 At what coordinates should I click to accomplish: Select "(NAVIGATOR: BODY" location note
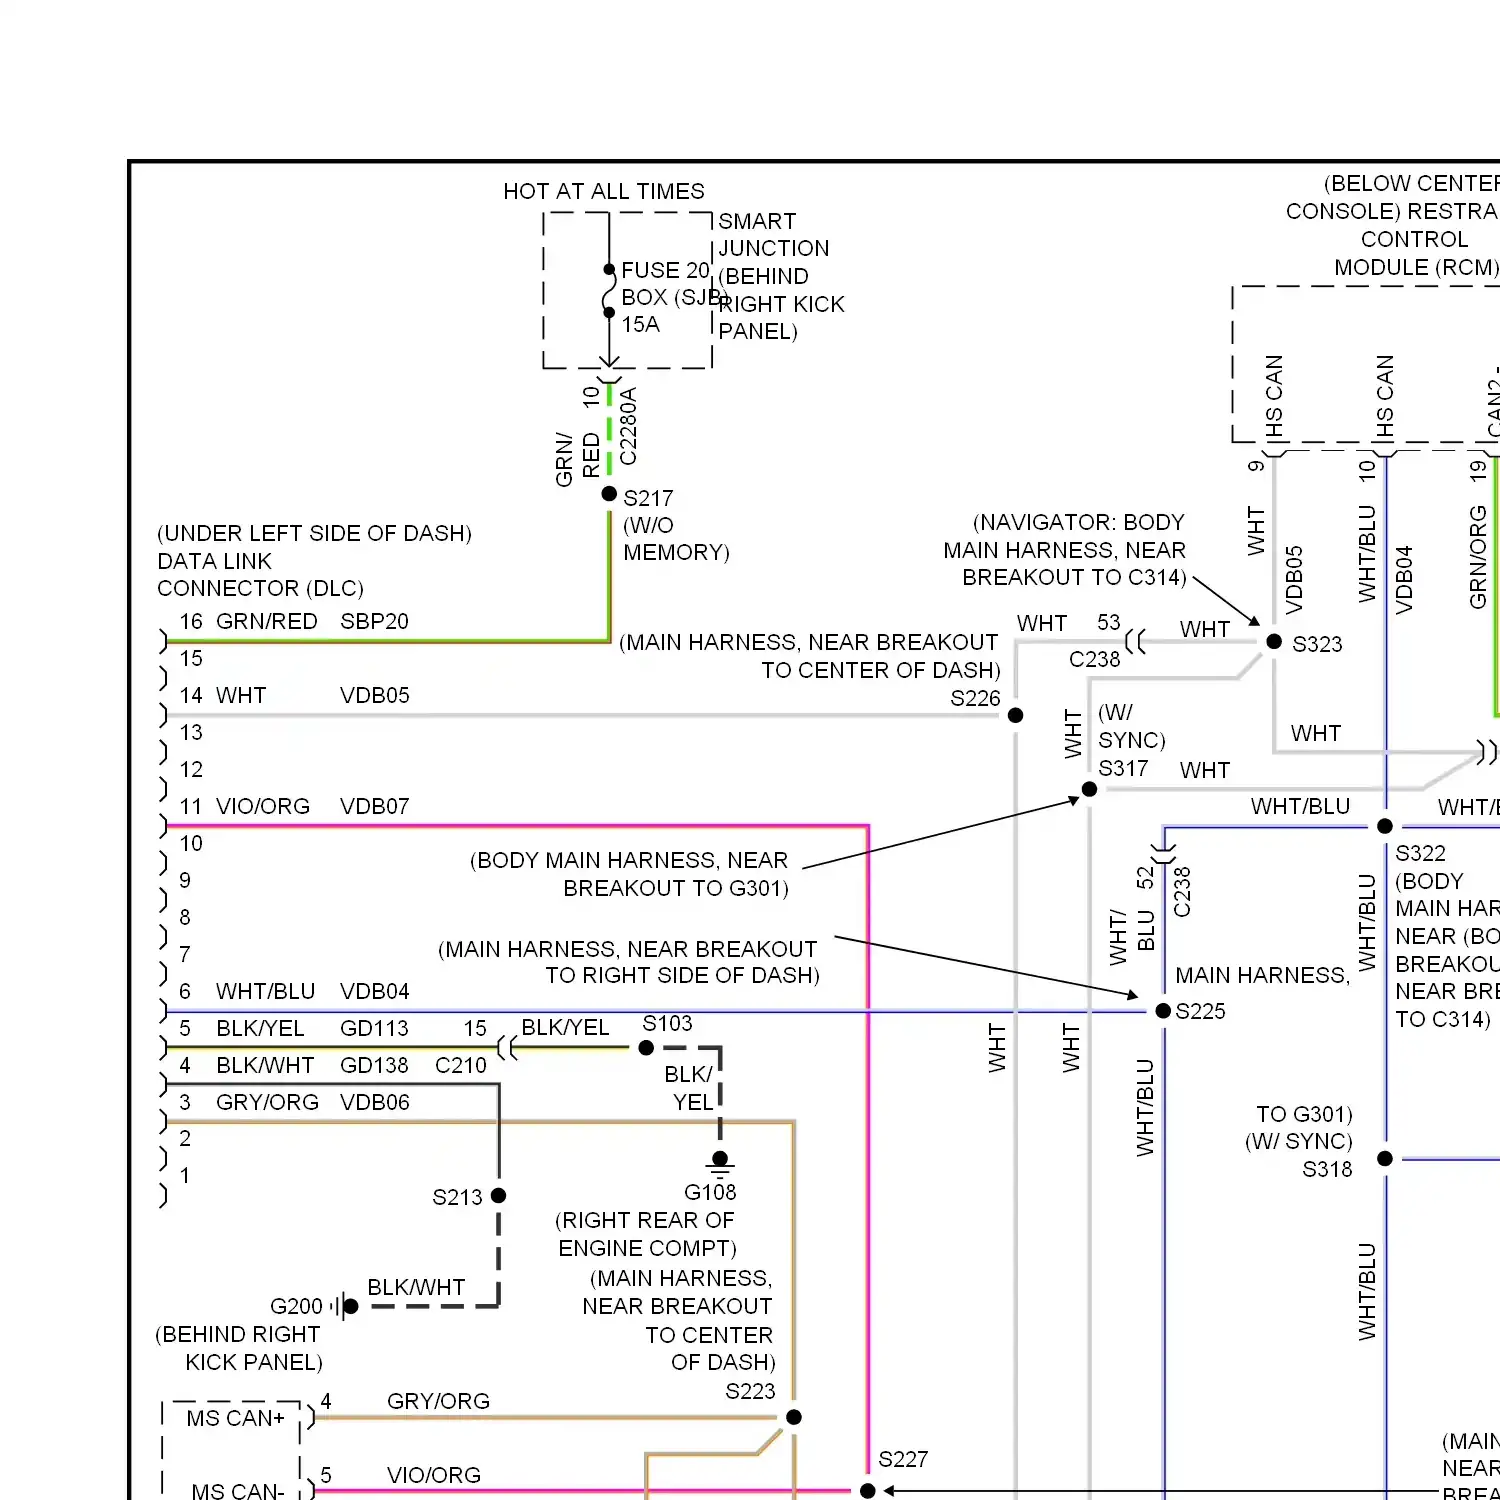coord(1079,522)
